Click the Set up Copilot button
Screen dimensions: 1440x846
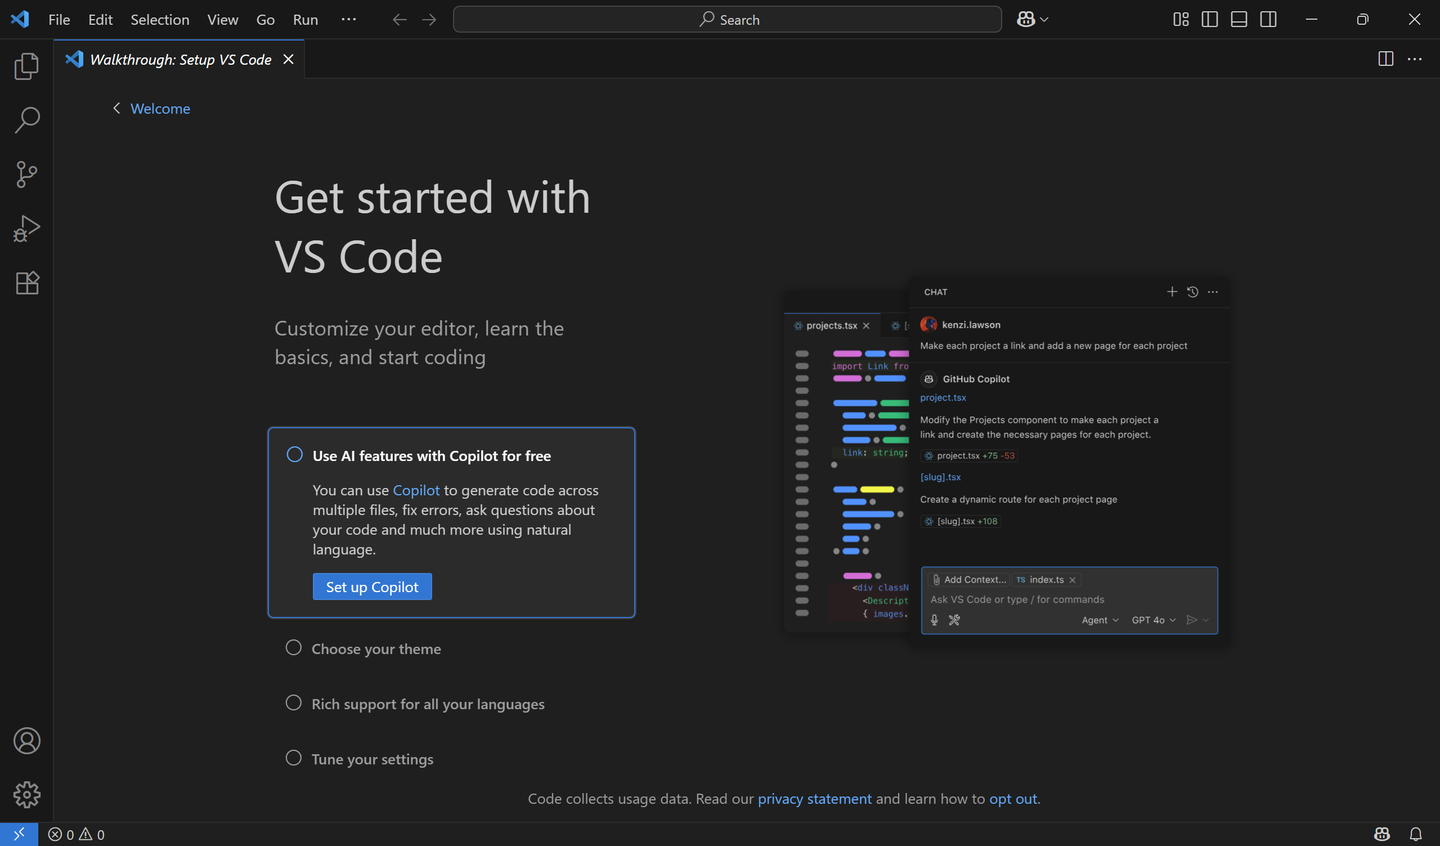(x=372, y=587)
